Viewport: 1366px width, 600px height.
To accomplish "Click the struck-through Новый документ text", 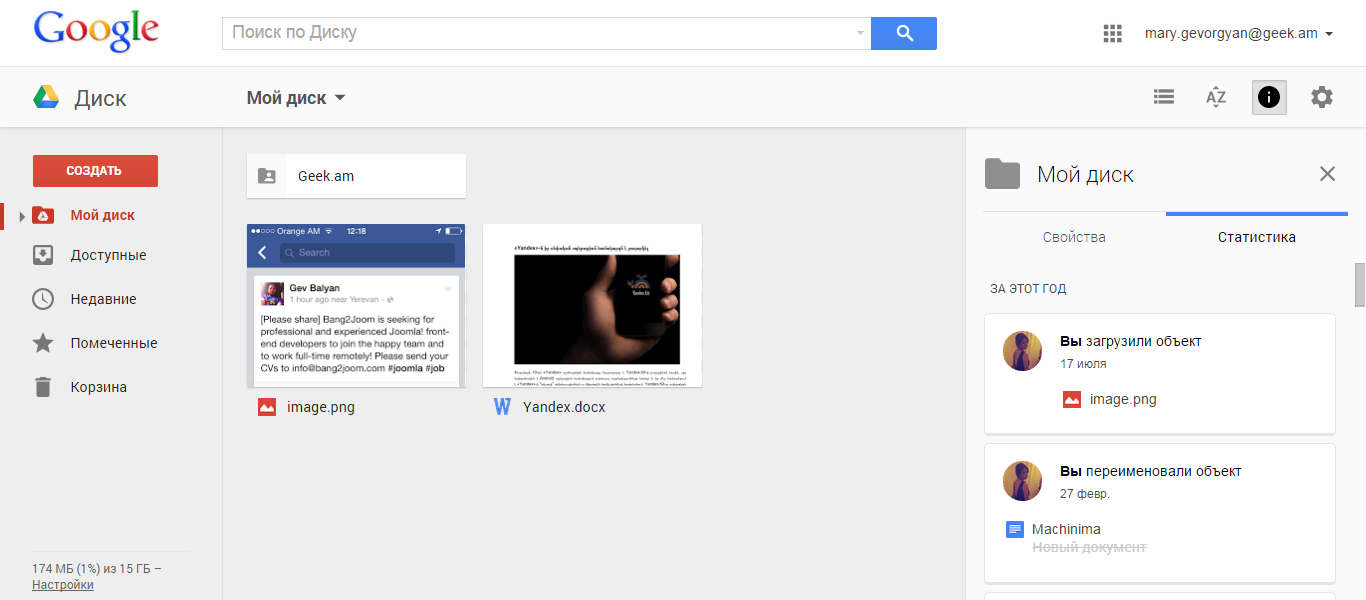I will tap(1089, 547).
